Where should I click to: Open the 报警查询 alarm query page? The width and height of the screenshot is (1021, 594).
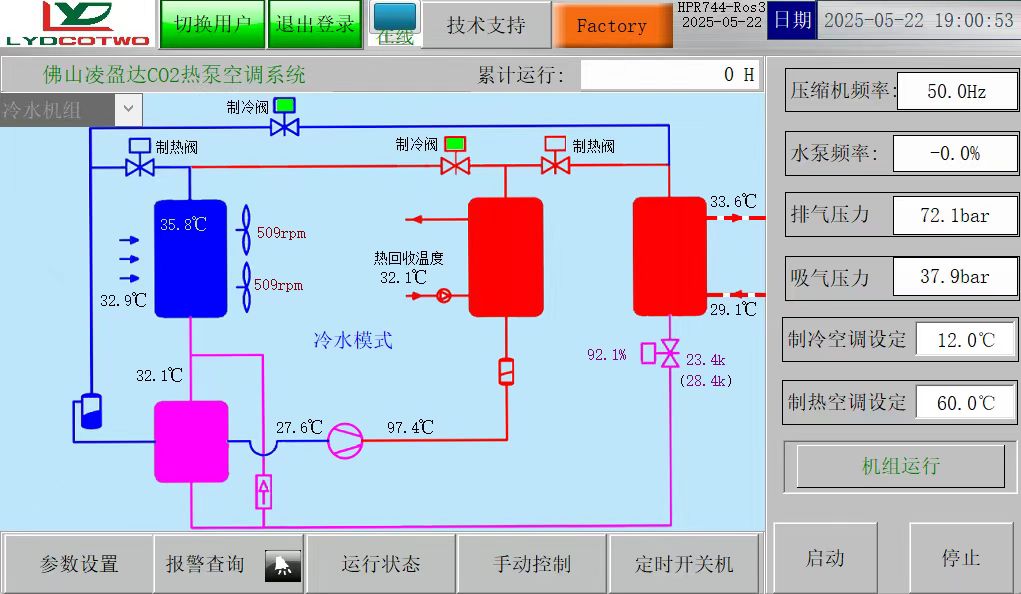click(229, 564)
